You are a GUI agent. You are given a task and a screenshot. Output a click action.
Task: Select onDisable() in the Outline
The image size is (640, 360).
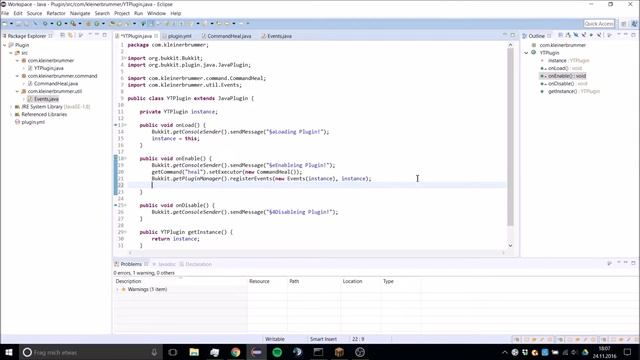(x=561, y=83)
